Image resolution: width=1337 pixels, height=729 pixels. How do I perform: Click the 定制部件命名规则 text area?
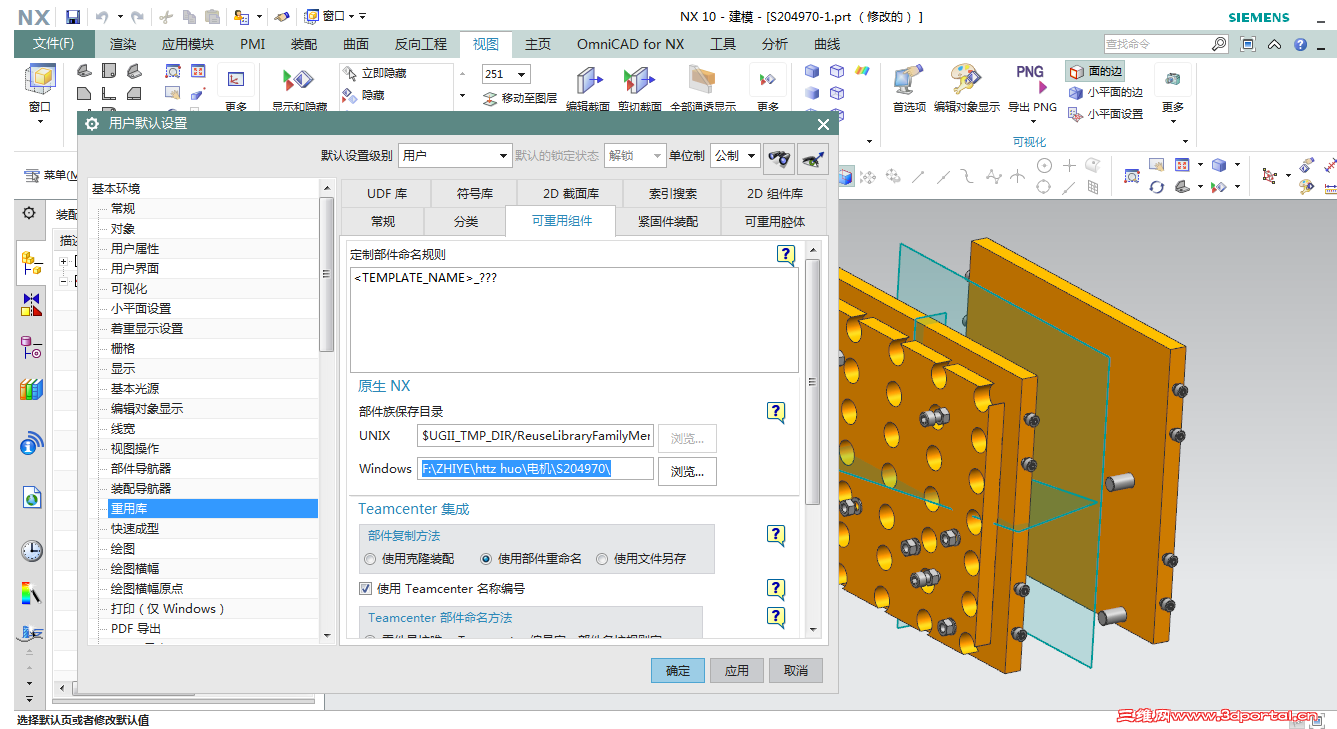pyautogui.click(x=575, y=319)
